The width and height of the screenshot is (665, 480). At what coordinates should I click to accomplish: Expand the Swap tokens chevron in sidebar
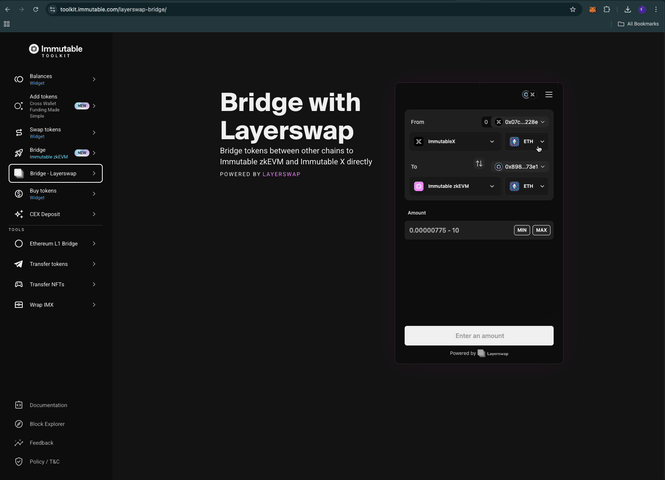94,133
